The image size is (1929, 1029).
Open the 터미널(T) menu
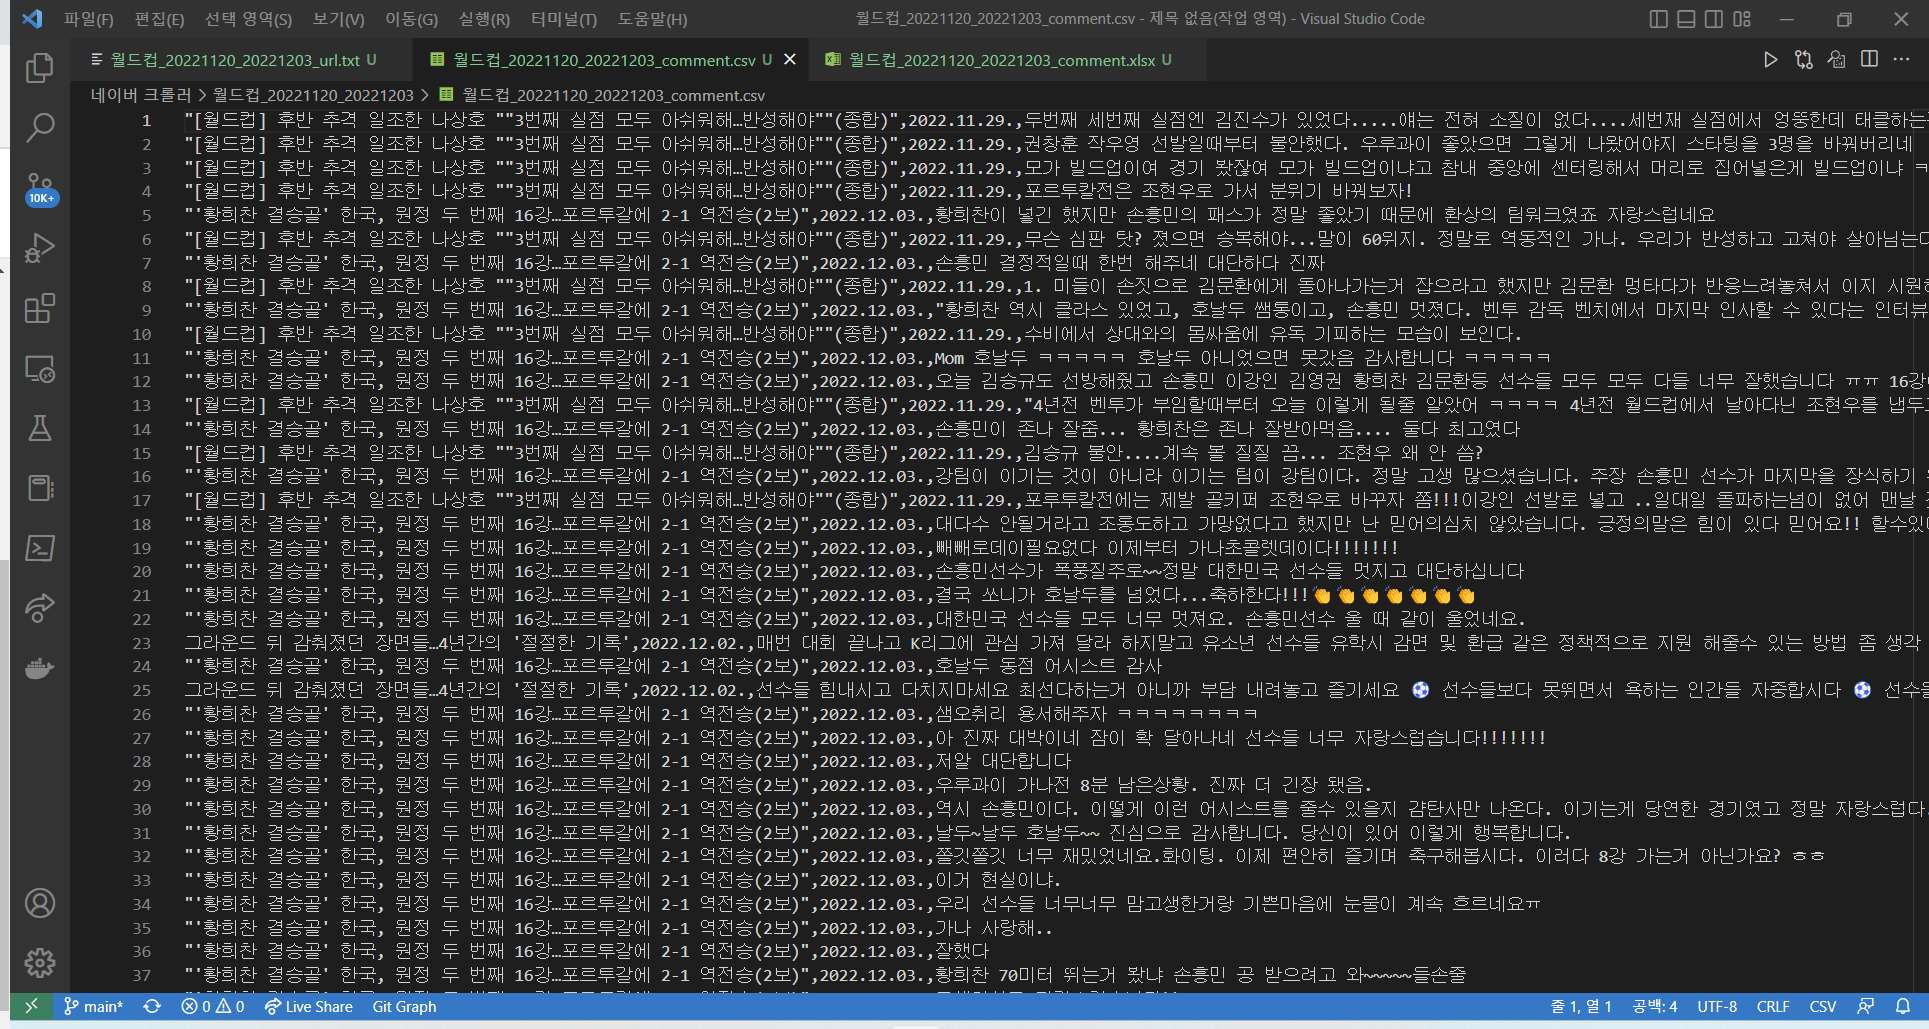tap(564, 19)
